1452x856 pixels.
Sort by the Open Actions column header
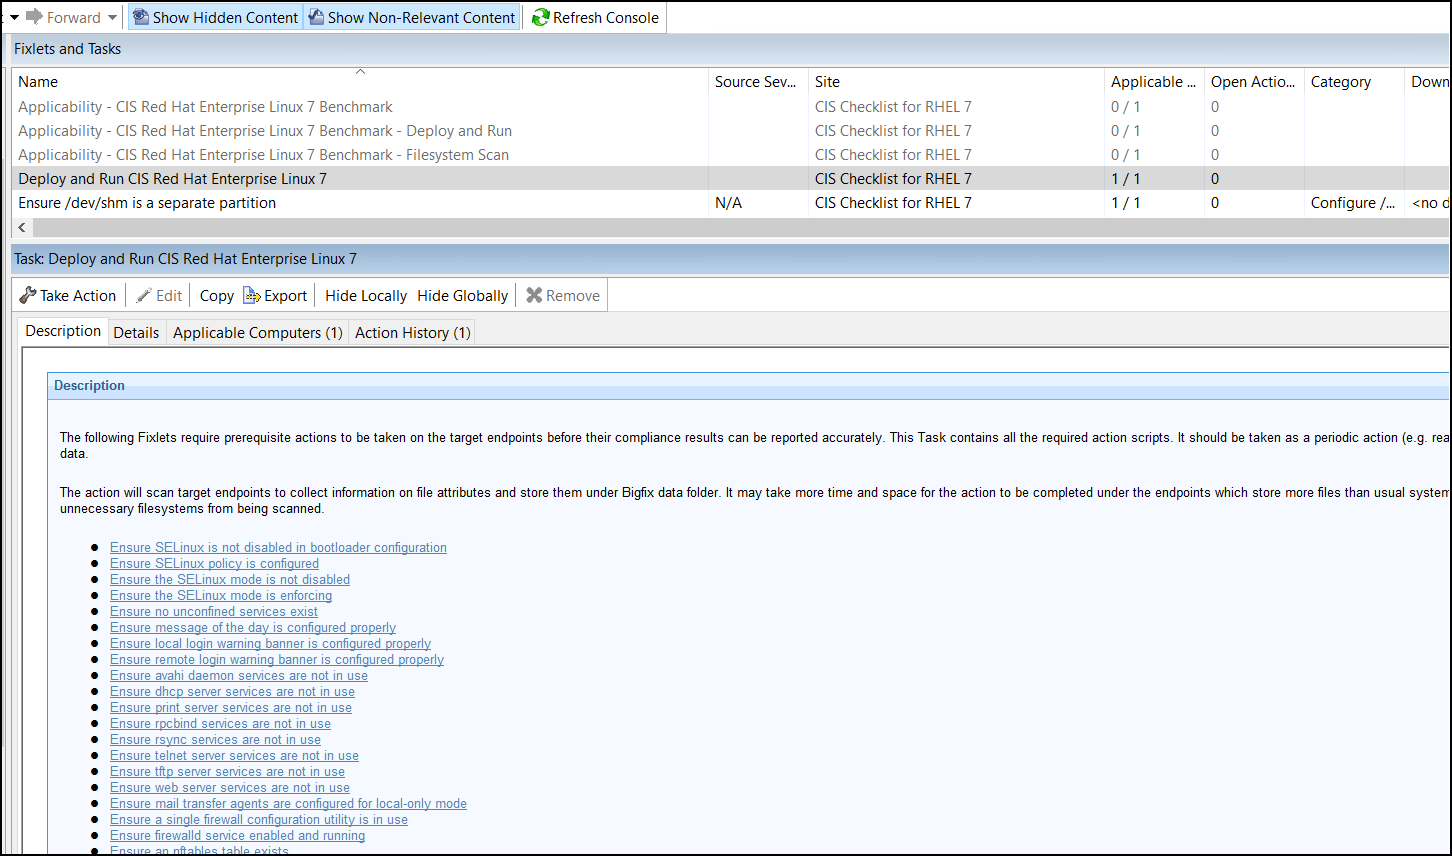point(1255,82)
